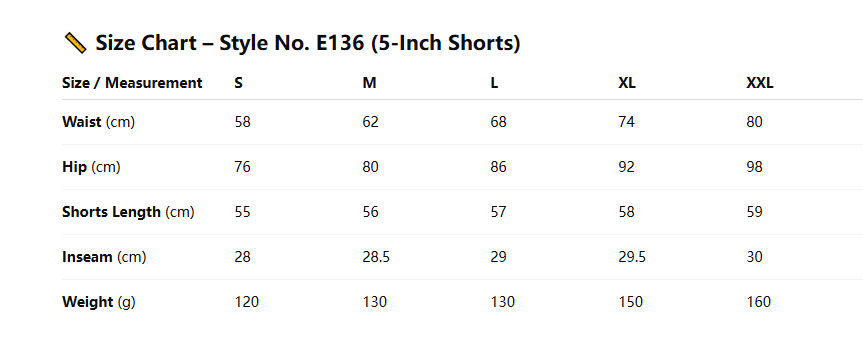Click the Waist (cm) row label

(x=99, y=122)
